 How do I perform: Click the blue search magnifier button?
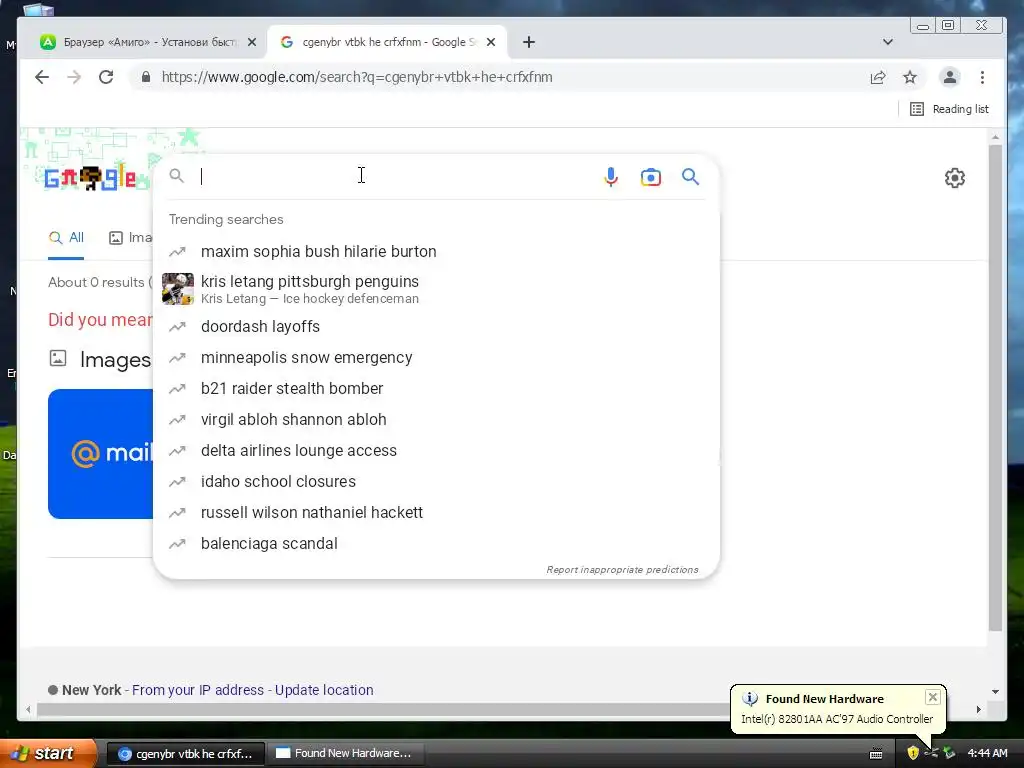690,176
